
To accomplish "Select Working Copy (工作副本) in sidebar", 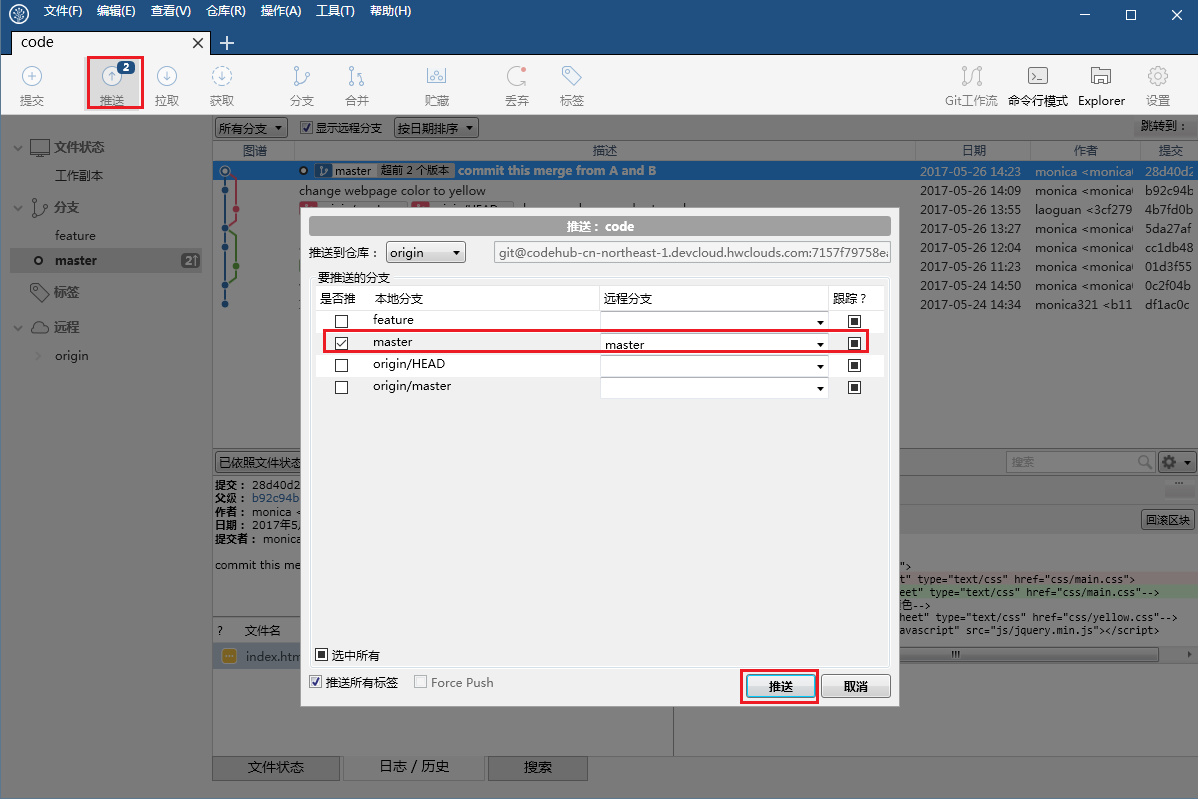I will point(79,176).
